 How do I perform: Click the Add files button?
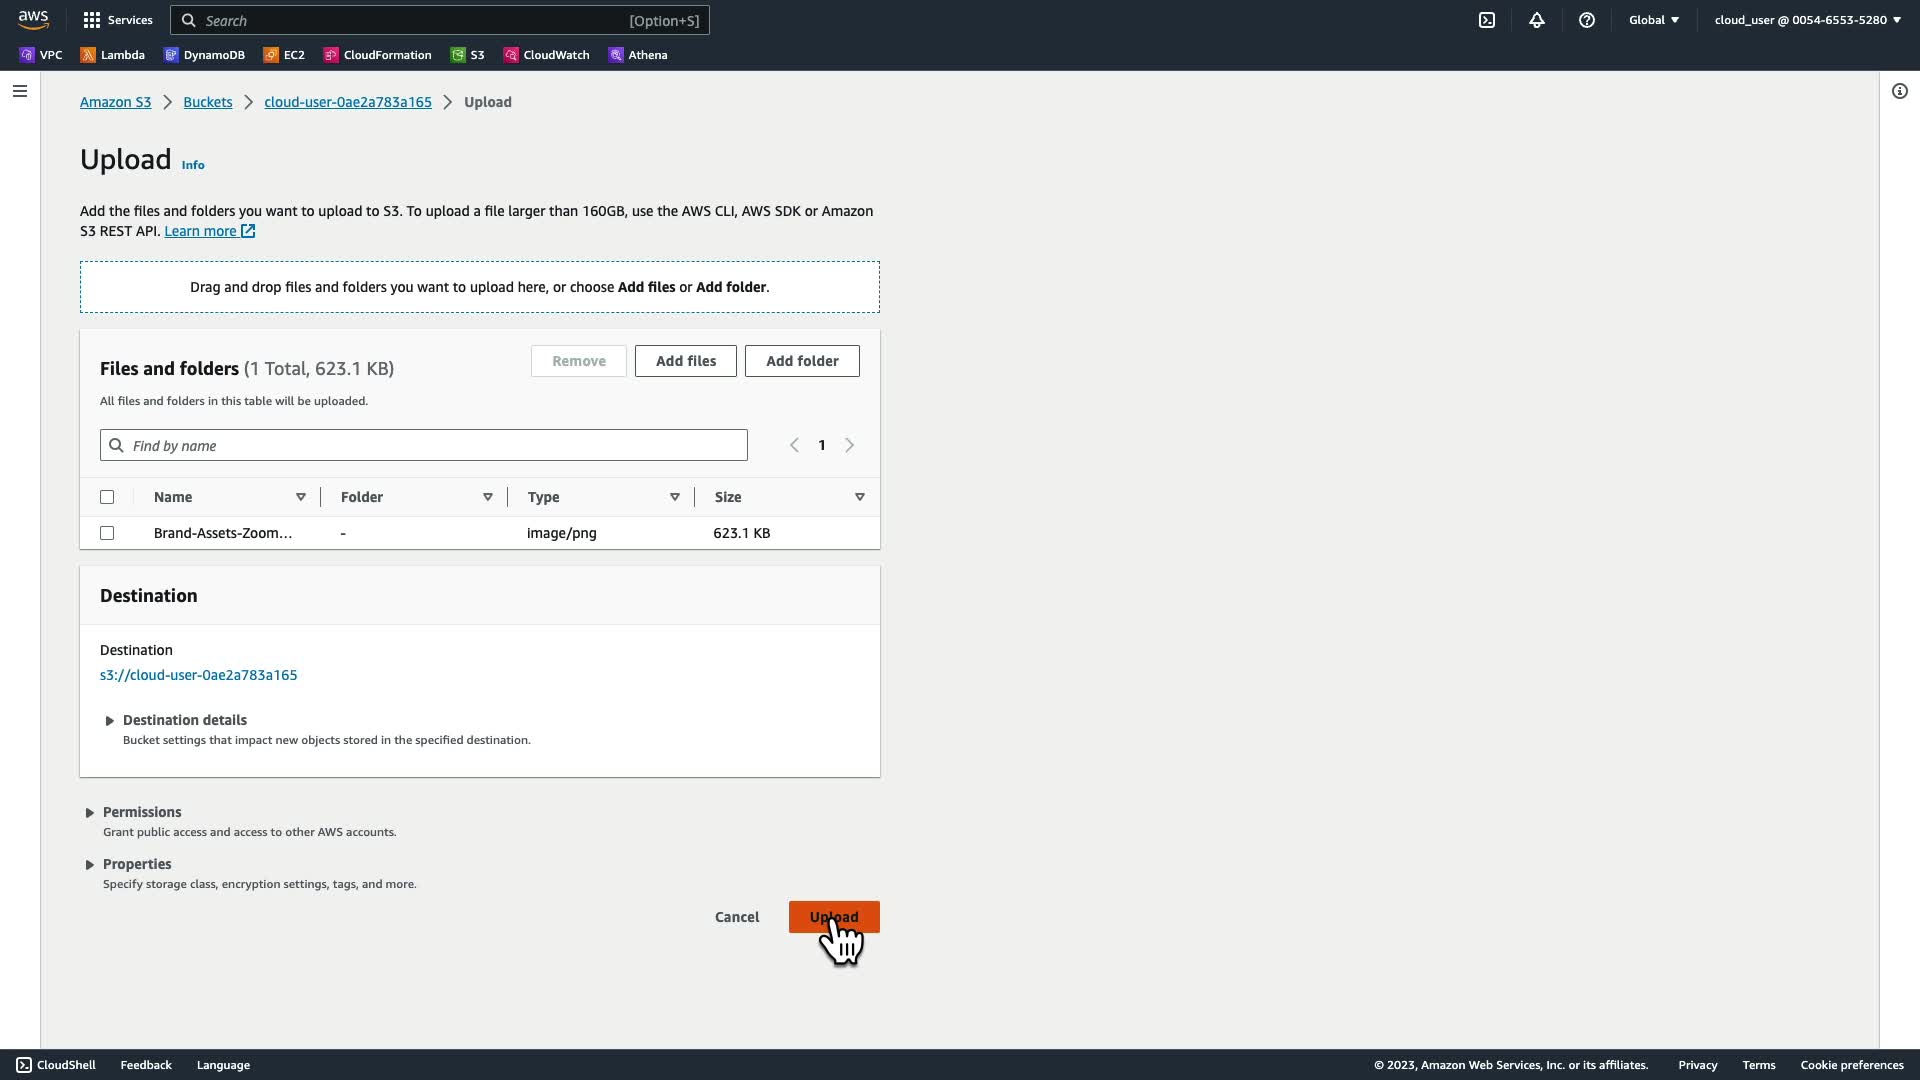(x=686, y=361)
